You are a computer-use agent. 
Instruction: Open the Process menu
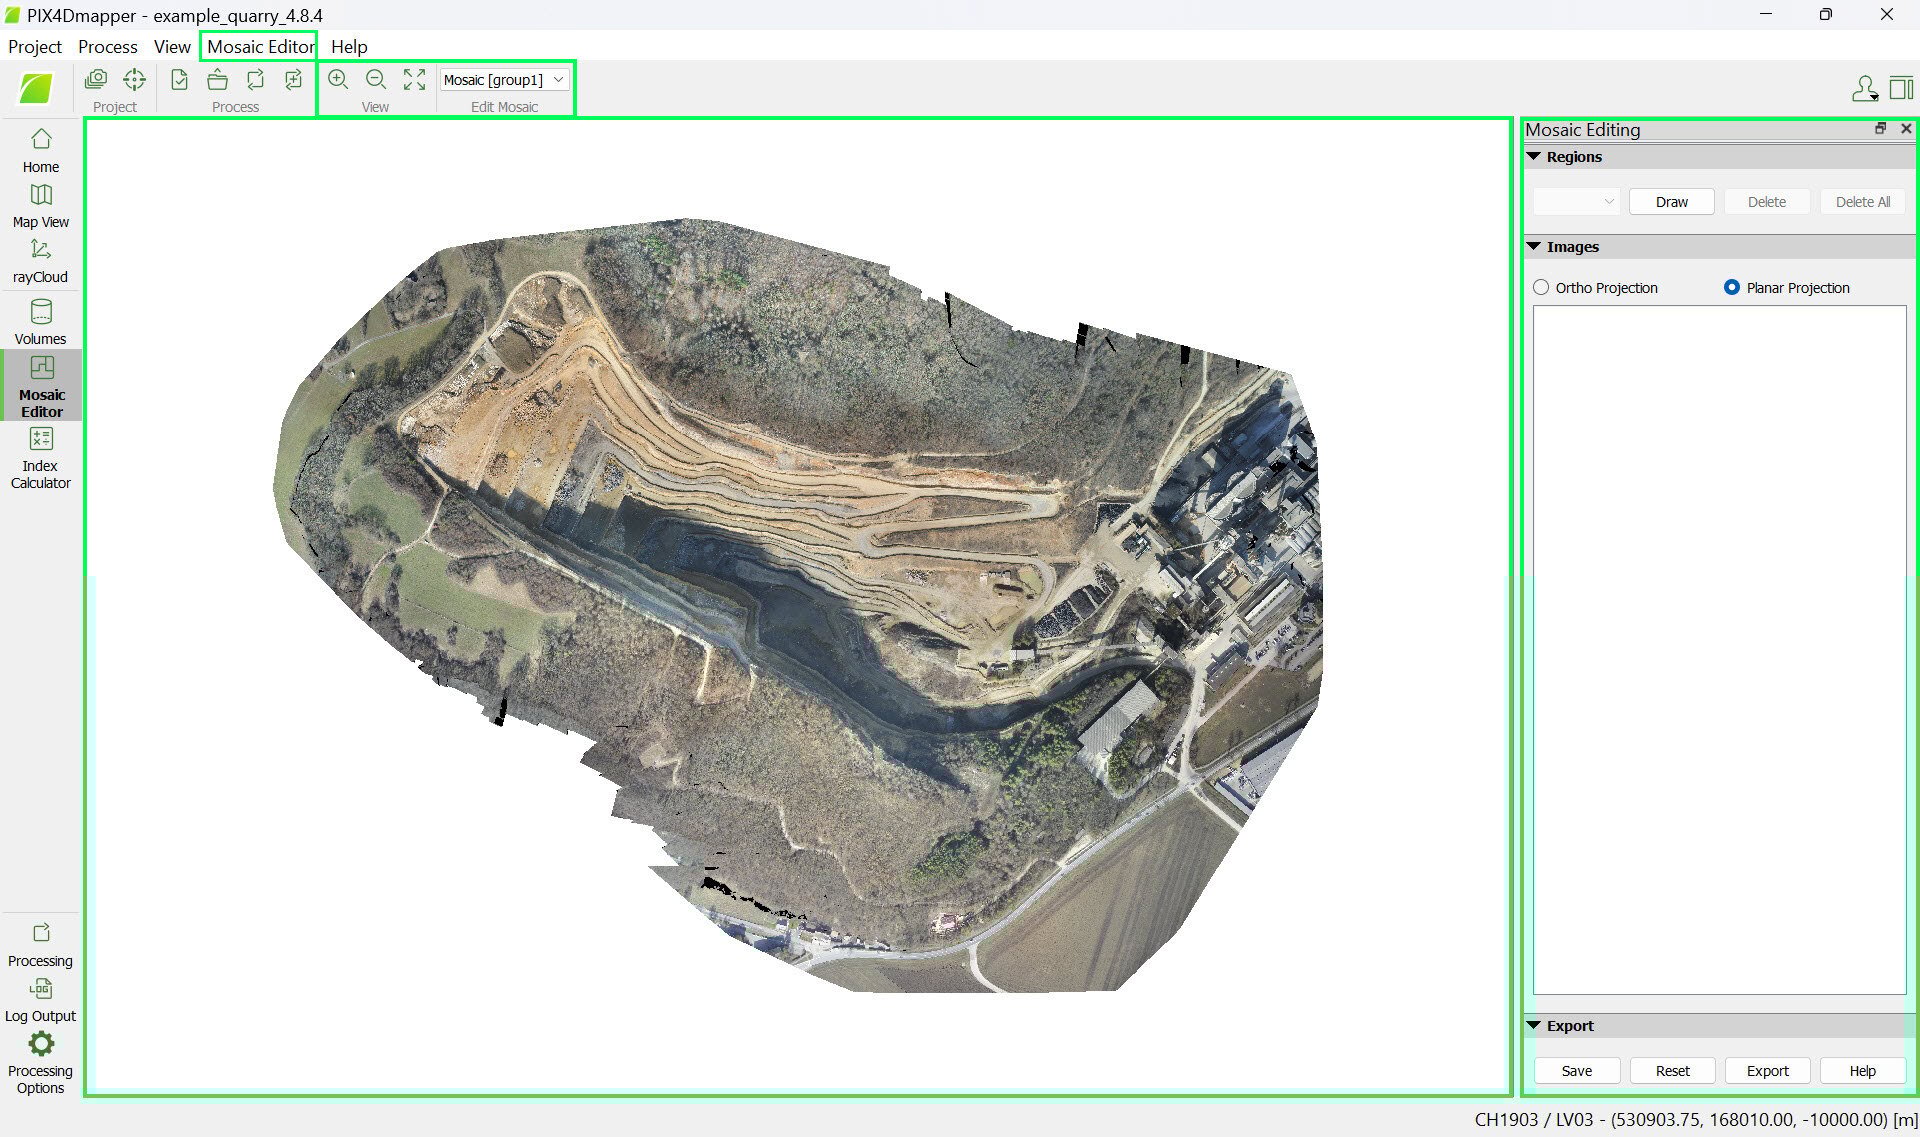point(107,46)
